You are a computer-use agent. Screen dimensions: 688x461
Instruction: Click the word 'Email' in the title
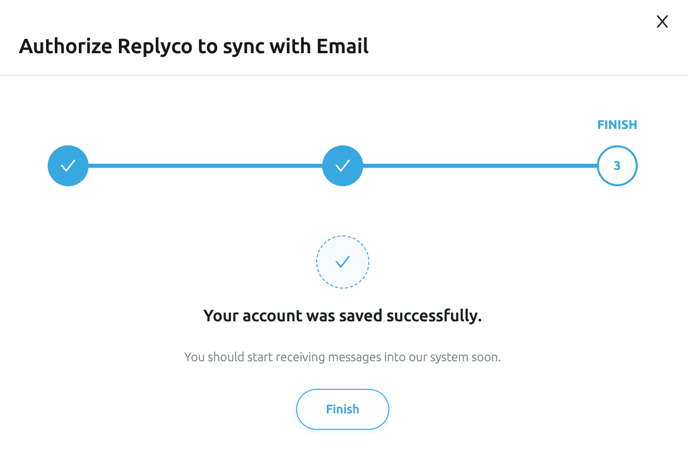tap(341, 46)
